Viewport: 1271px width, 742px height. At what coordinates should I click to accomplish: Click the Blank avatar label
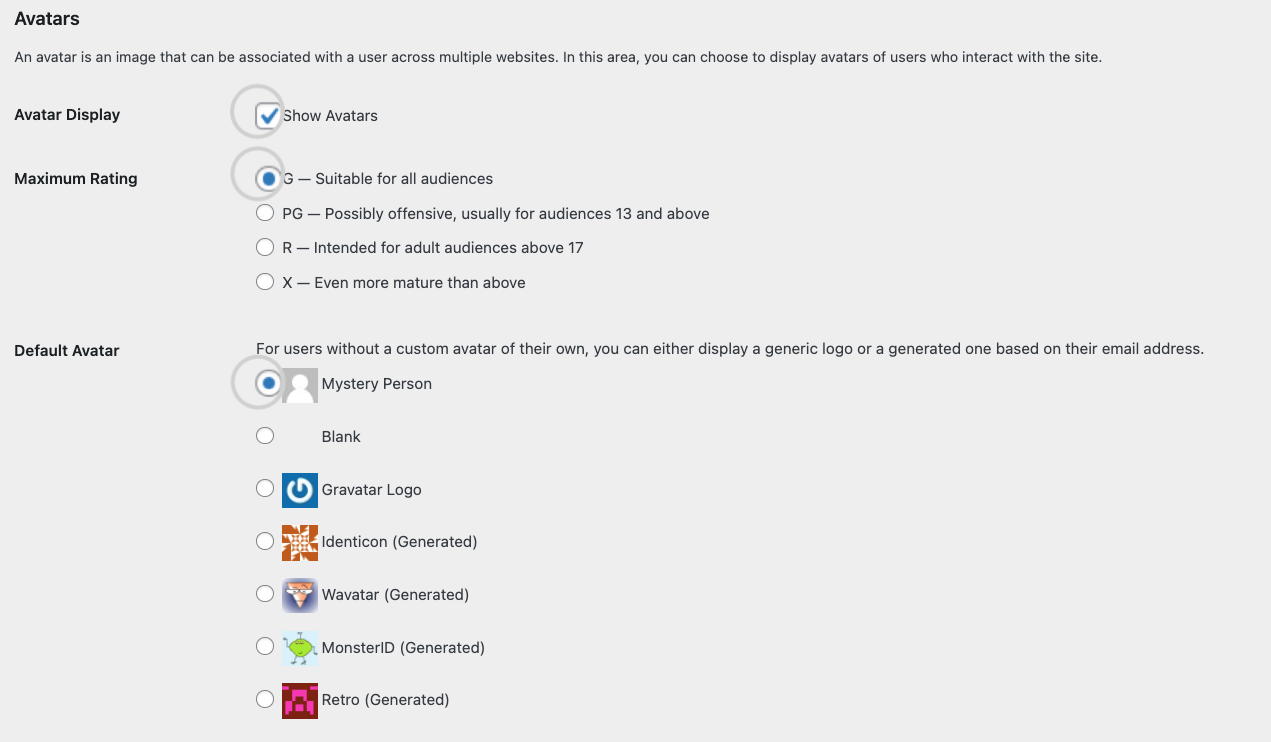coord(341,437)
